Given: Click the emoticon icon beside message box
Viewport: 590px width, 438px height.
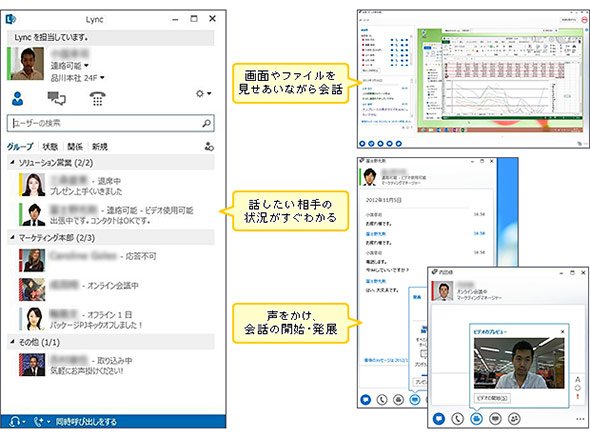Looking at the screenshot, I should tap(578, 388).
